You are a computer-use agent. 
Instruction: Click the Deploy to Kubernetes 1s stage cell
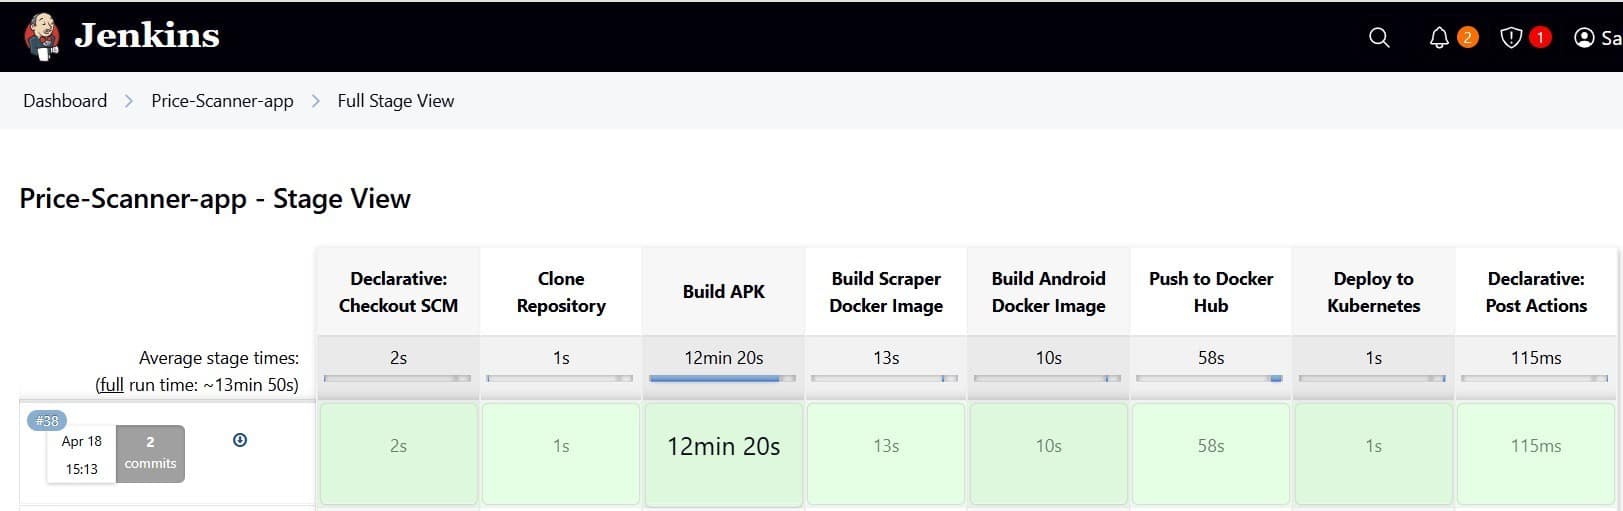(1373, 447)
